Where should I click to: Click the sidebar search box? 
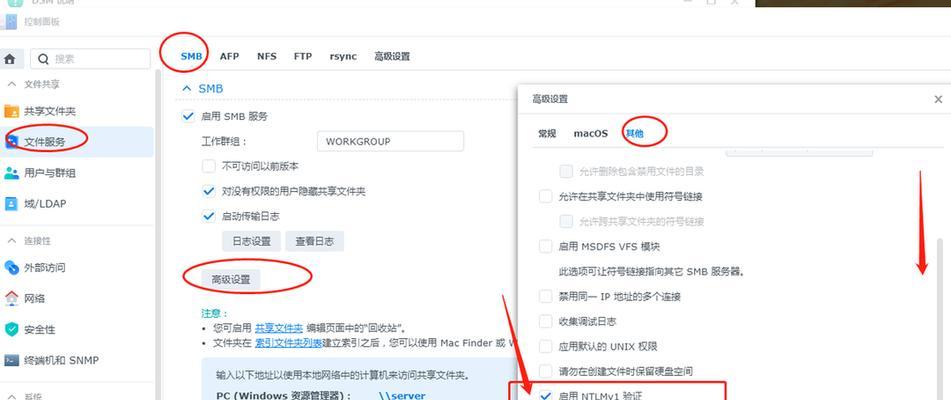click(90, 59)
